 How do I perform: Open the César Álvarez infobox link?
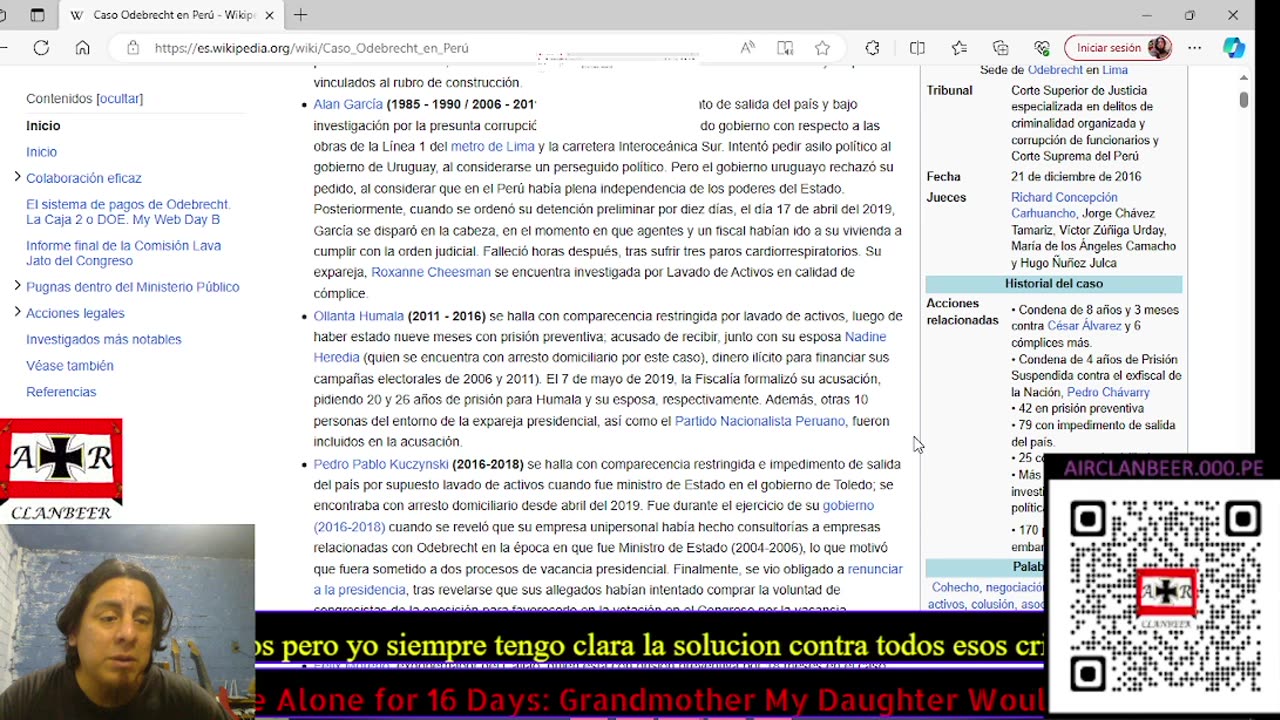point(1085,326)
